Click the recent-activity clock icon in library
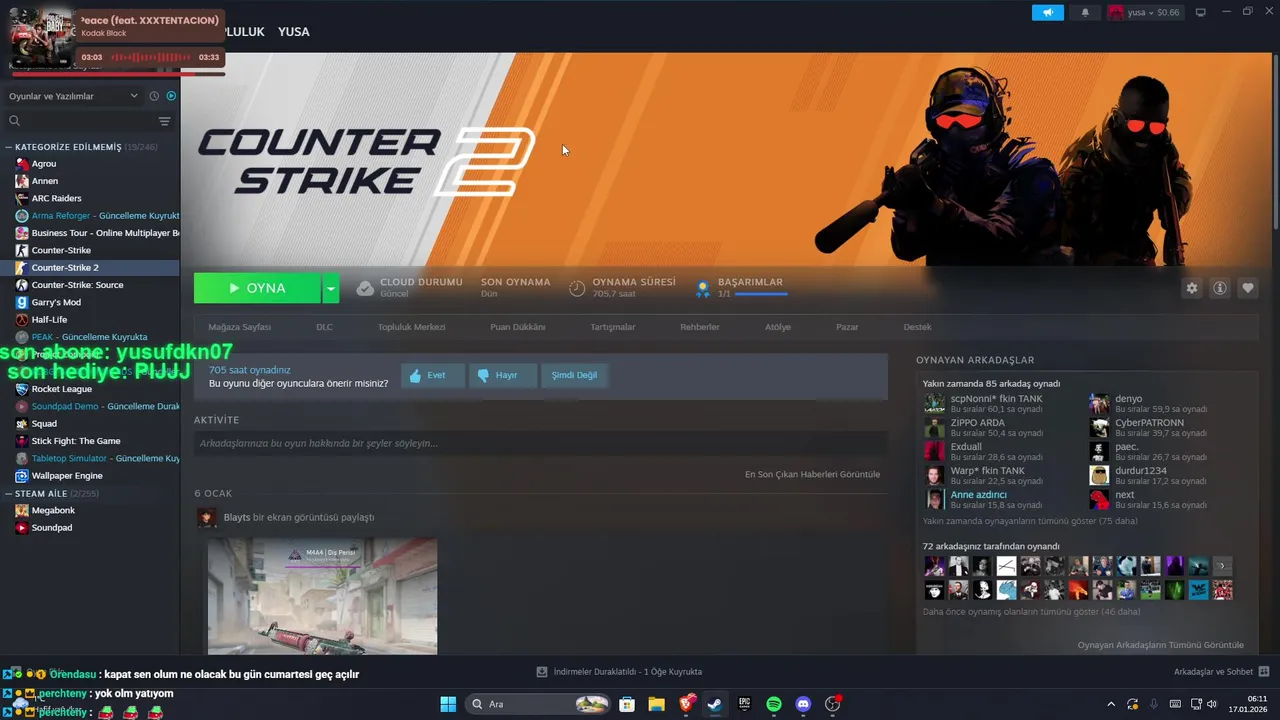Image resolution: width=1280 pixels, height=720 pixels. tap(154, 96)
